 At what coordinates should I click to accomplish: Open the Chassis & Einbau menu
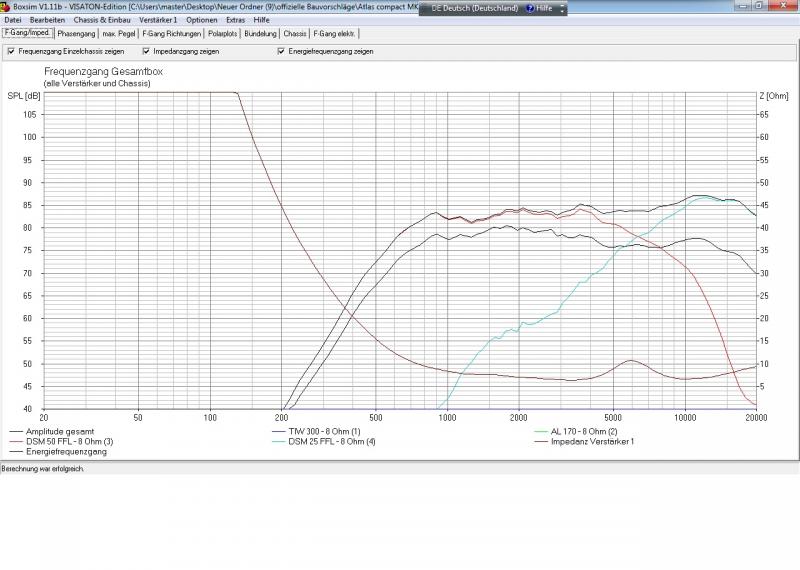click(102, 20)
